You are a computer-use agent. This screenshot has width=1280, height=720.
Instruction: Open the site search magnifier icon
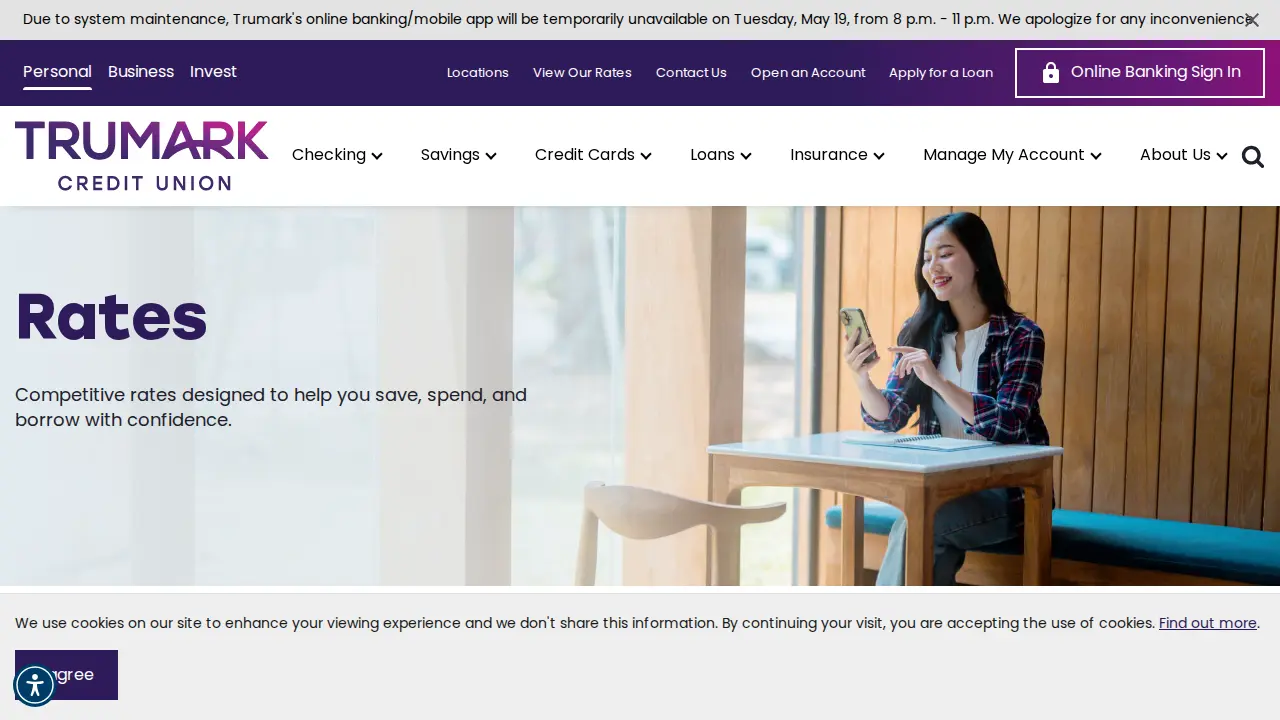tap(1253, 157)
